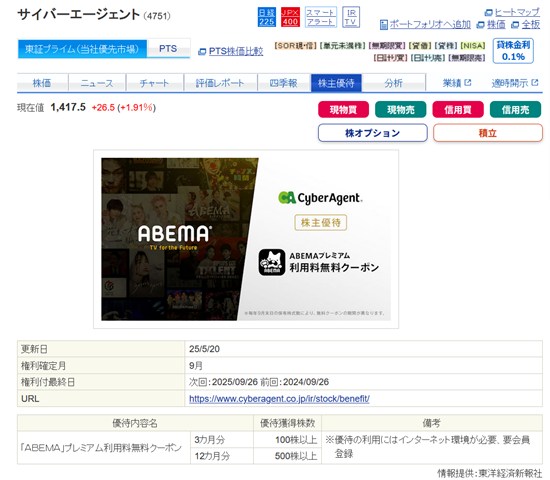Viewport: 550px width, 480px height.
Task: Open the 評価レポート tab
Action: click(x=220, y=83)
